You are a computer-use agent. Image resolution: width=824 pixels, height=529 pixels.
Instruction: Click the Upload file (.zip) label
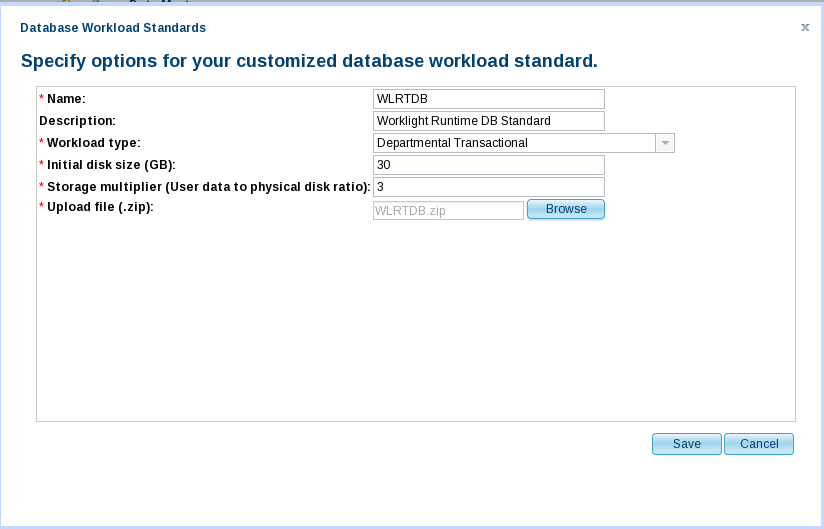pos(100,207)
